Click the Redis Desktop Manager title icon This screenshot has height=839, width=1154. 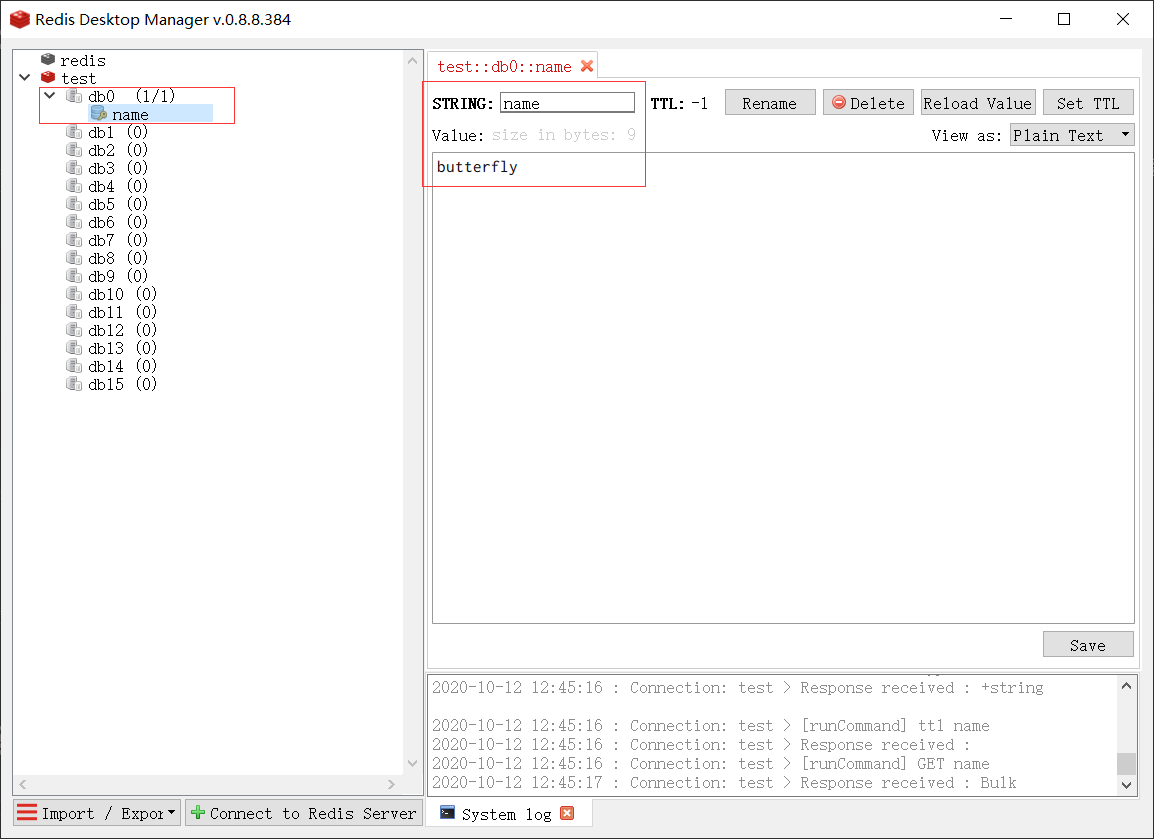[19, 19]
